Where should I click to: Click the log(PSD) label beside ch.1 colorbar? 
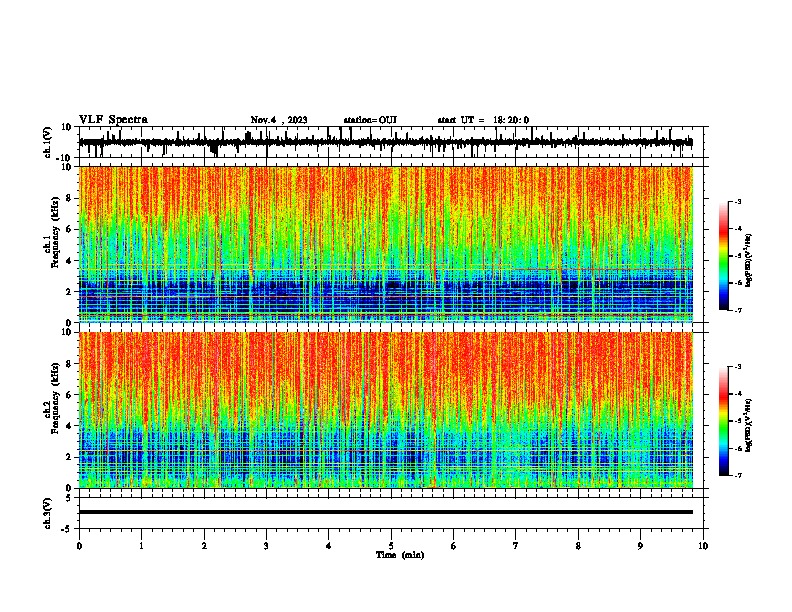[748, 260]
